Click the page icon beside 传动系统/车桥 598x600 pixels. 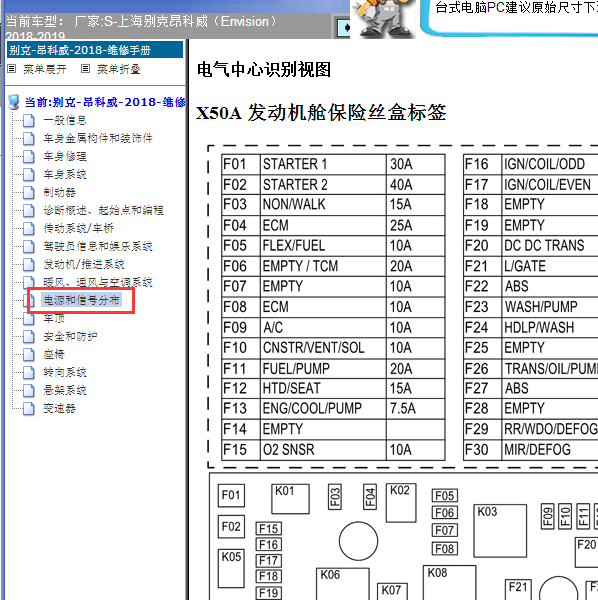pyautogui.click(x=29, y=228)
